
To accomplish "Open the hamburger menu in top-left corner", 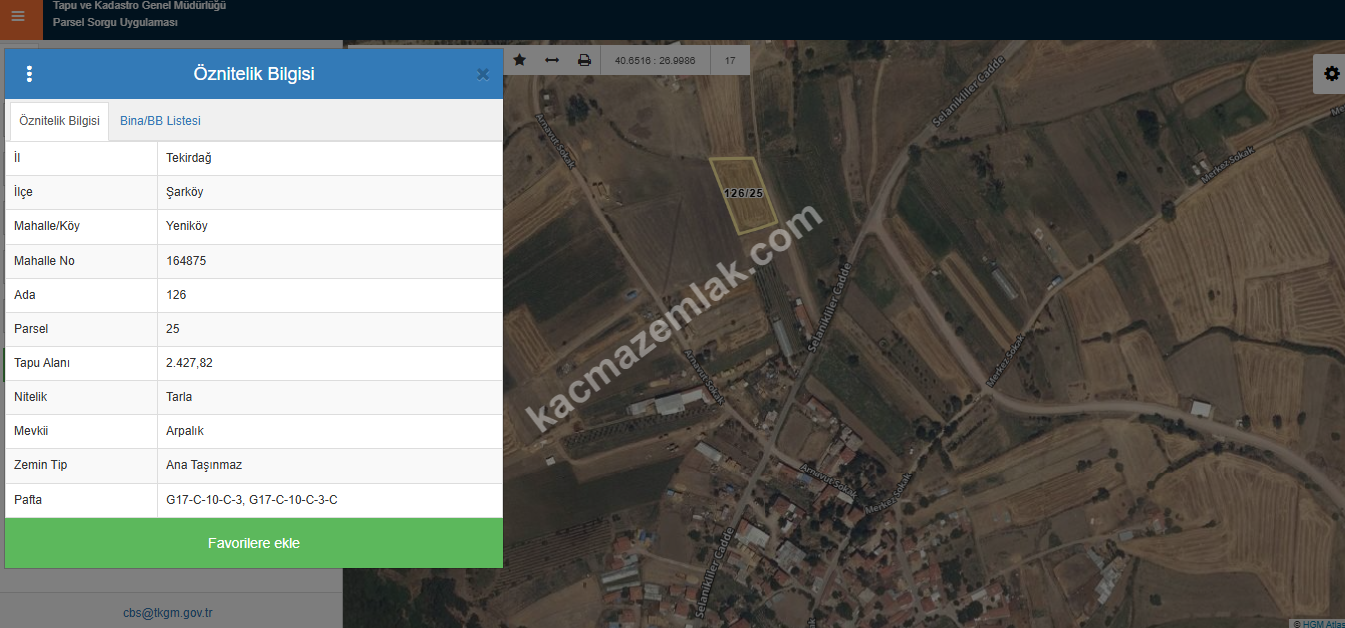I will [17, 16].
